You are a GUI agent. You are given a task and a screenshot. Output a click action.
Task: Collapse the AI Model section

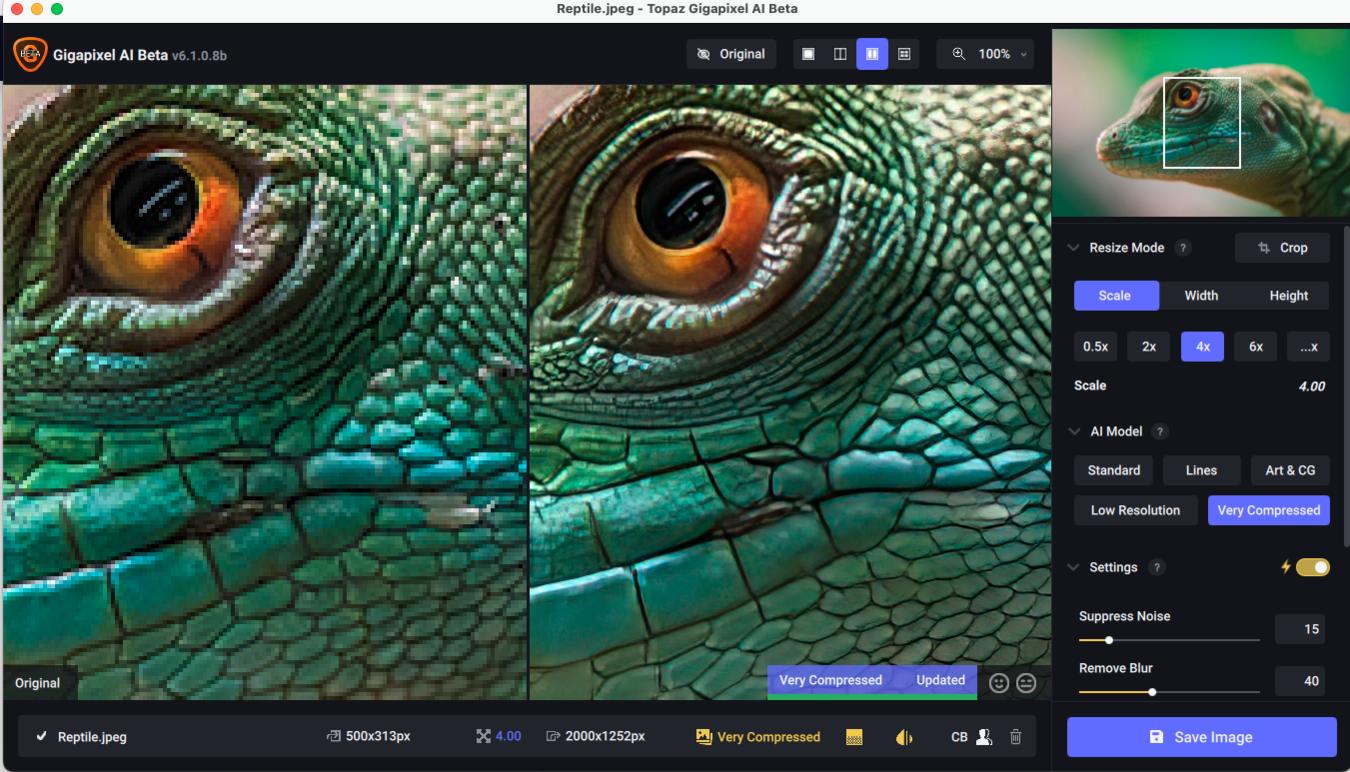pos(1074,432)
